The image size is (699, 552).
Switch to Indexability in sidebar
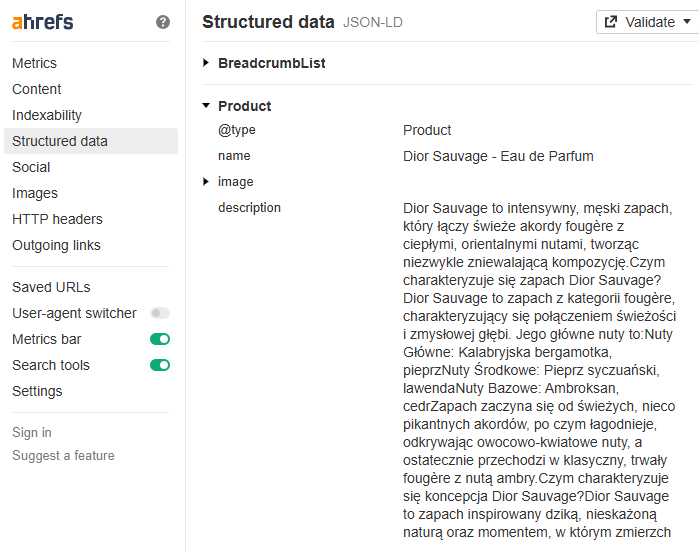[x=47, y=115]
